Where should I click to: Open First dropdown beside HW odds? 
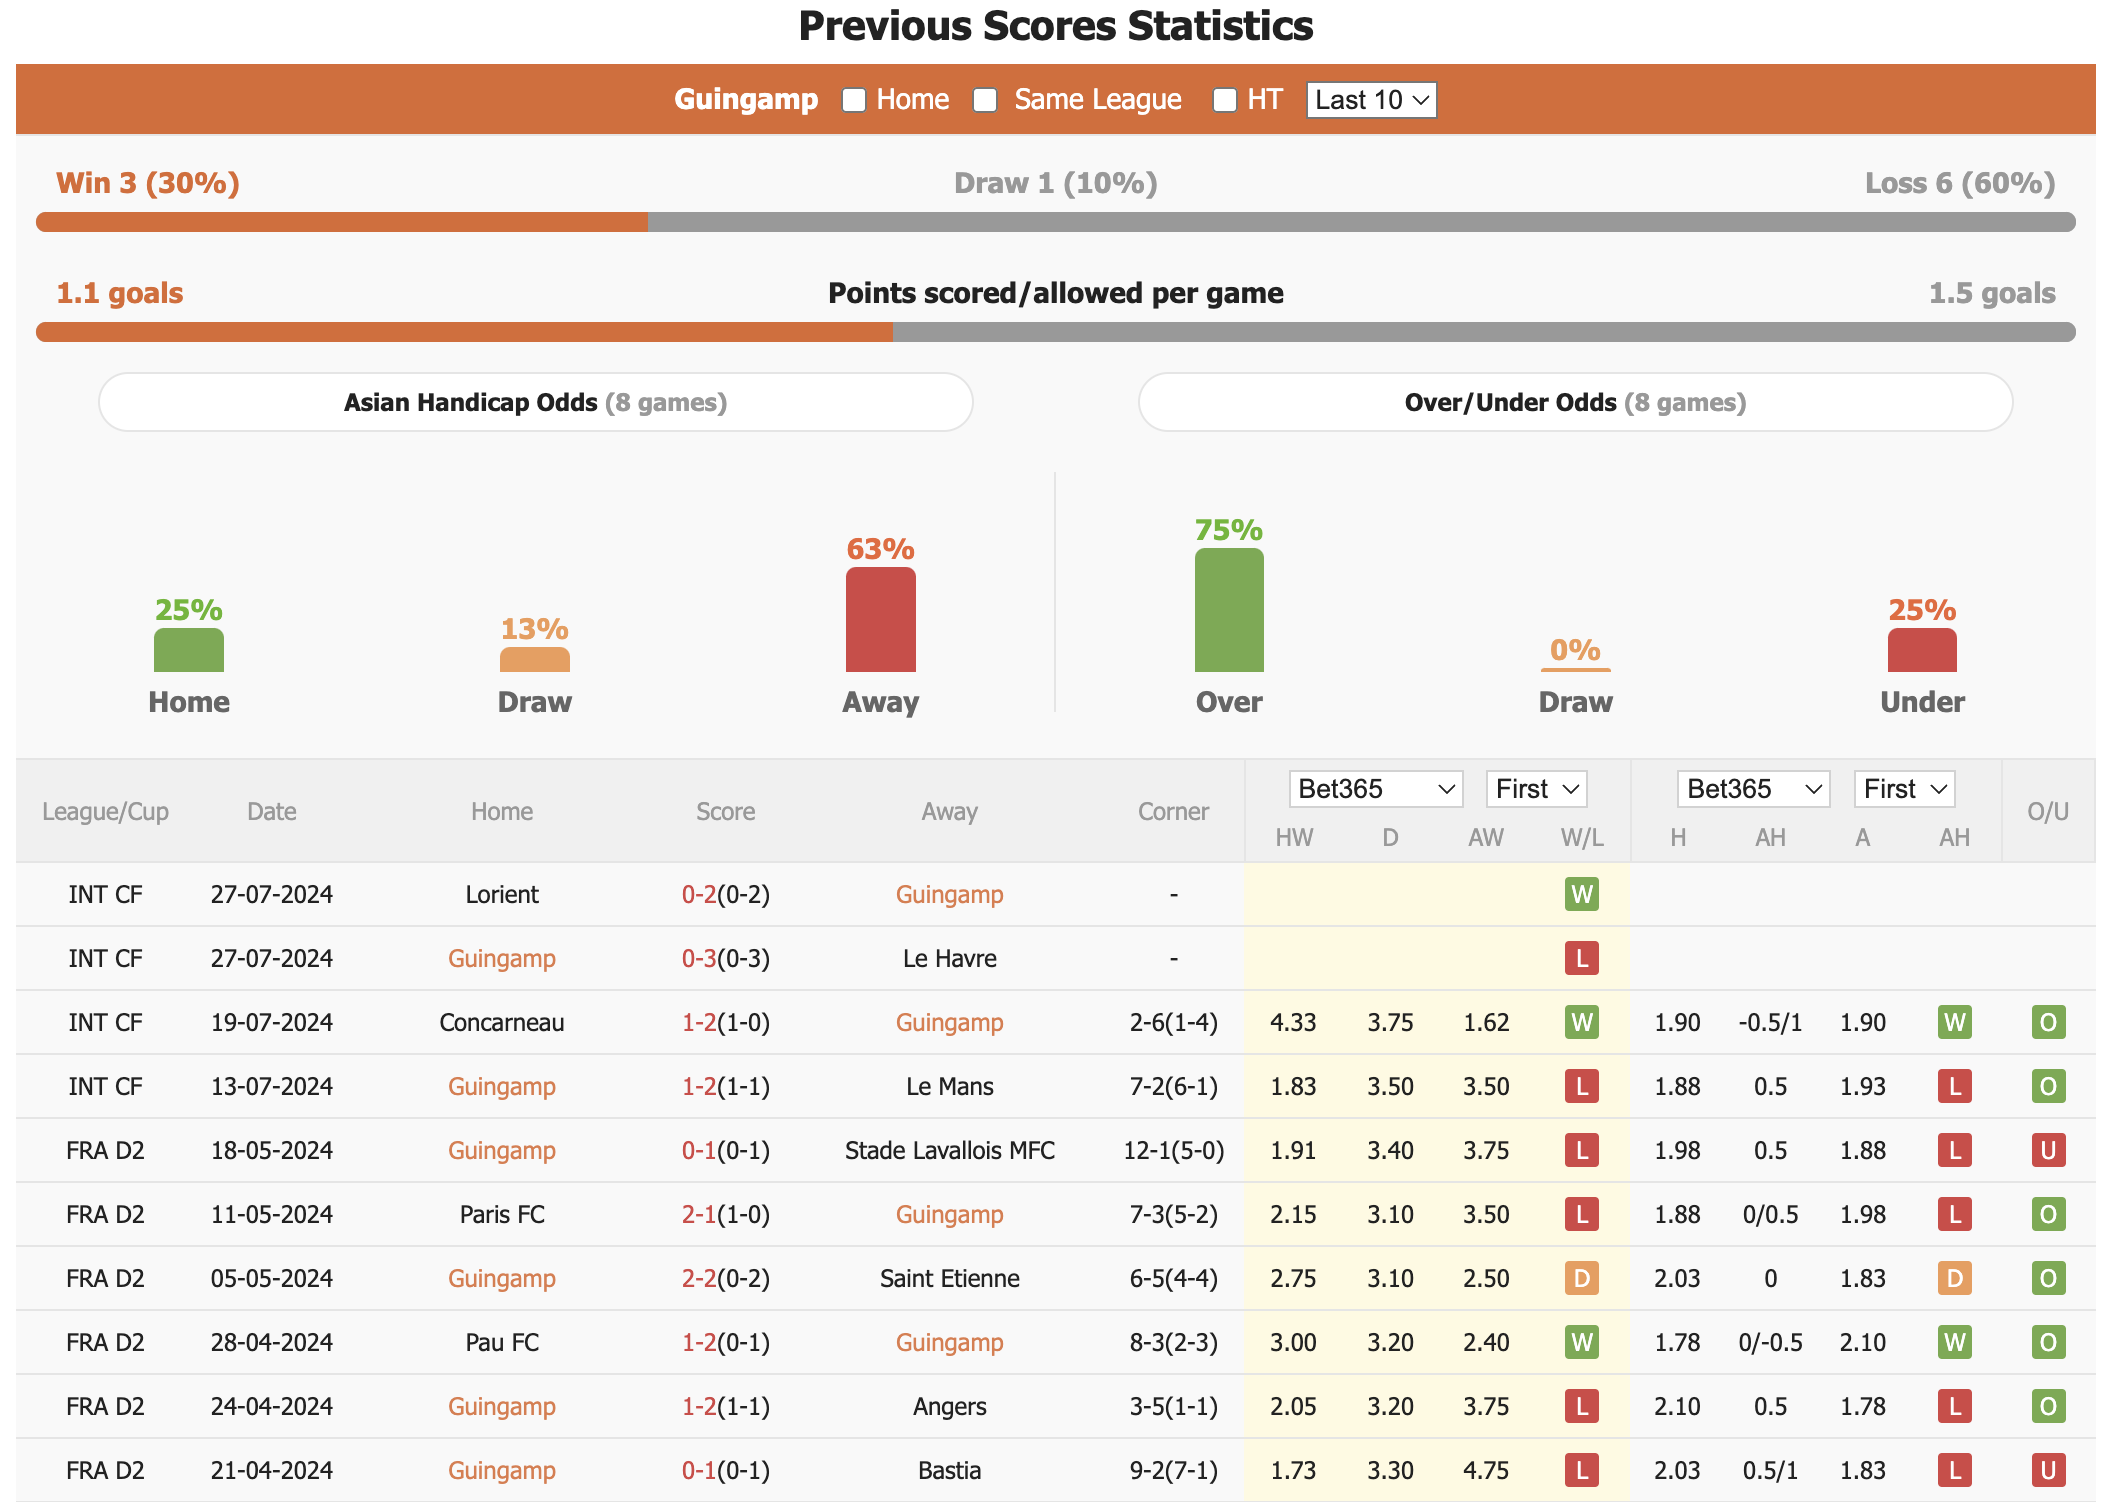(1536, 789)
